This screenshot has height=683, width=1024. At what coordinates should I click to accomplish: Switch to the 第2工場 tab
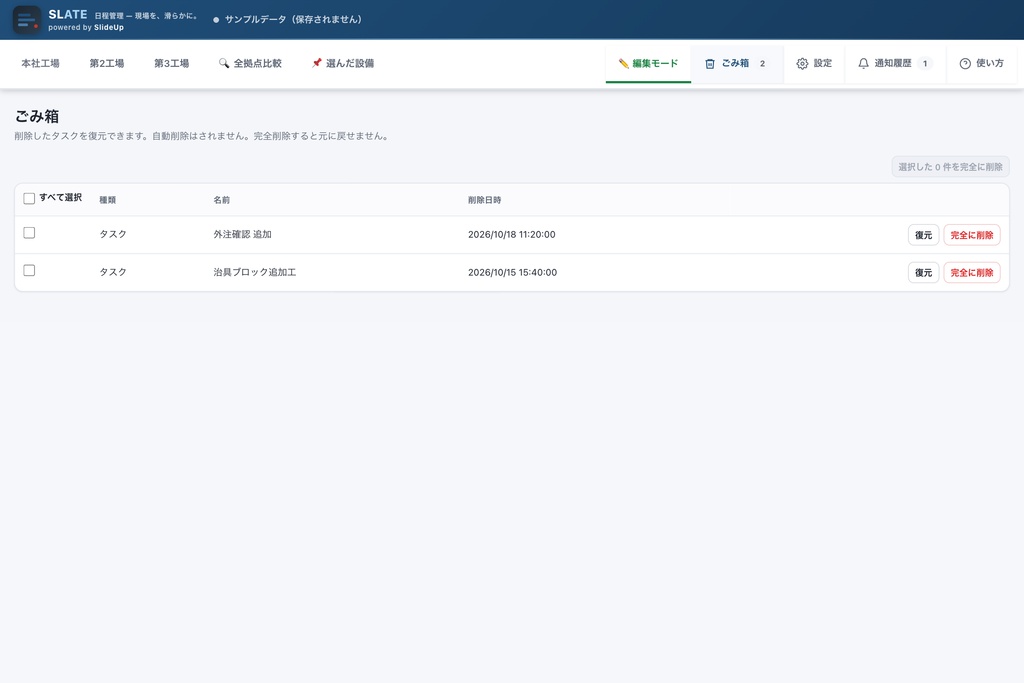point(106,63)
